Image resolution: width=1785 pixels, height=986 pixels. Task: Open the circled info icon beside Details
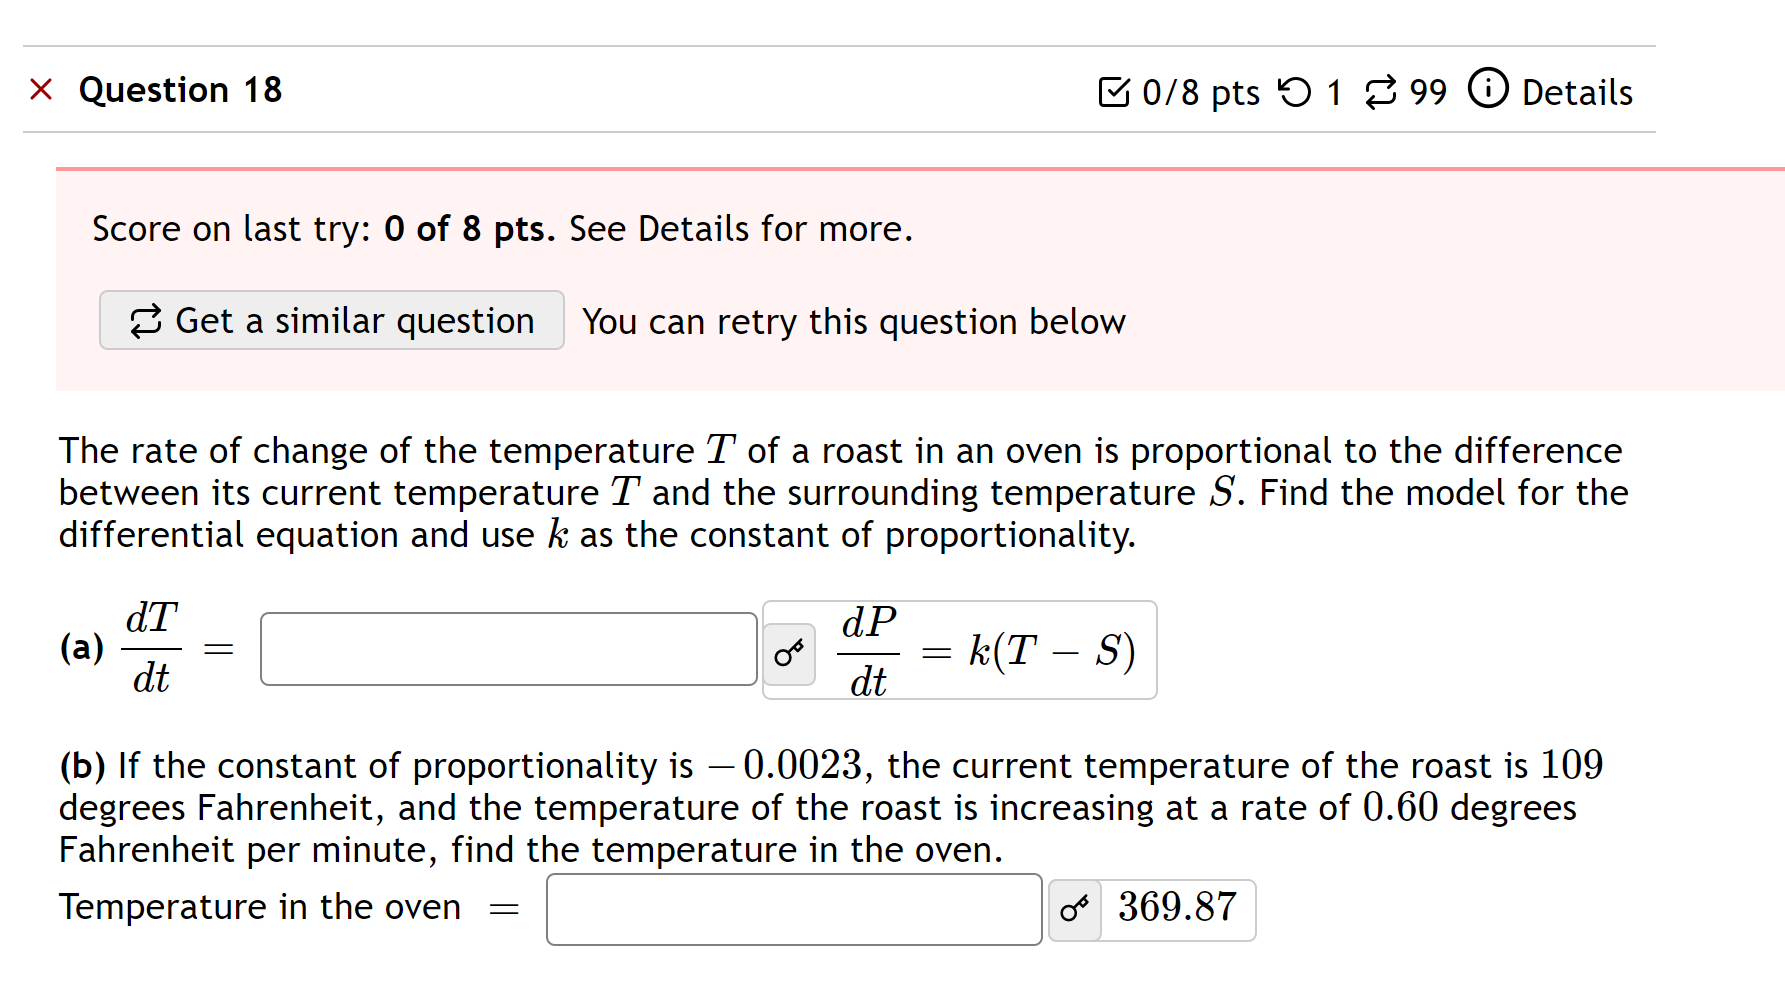(x=1487, y=89)
